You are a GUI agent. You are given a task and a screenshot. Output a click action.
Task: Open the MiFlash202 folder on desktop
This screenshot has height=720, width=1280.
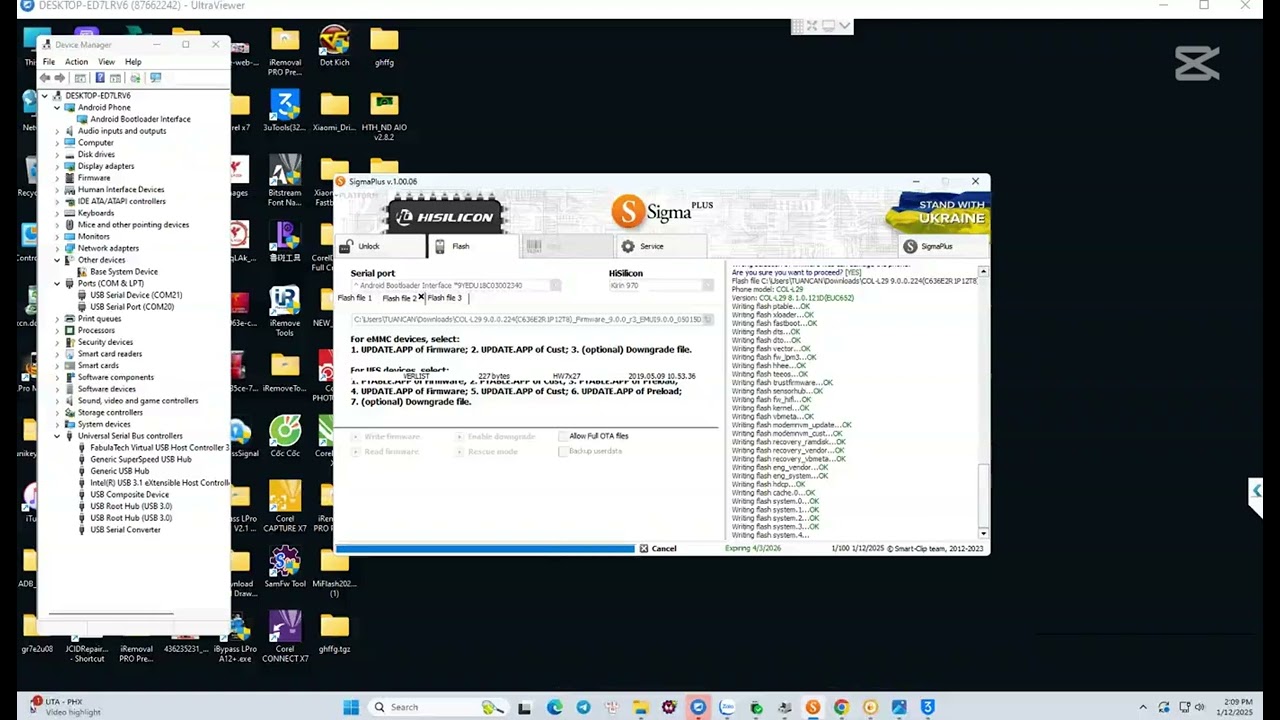click(x=334, y=572)
